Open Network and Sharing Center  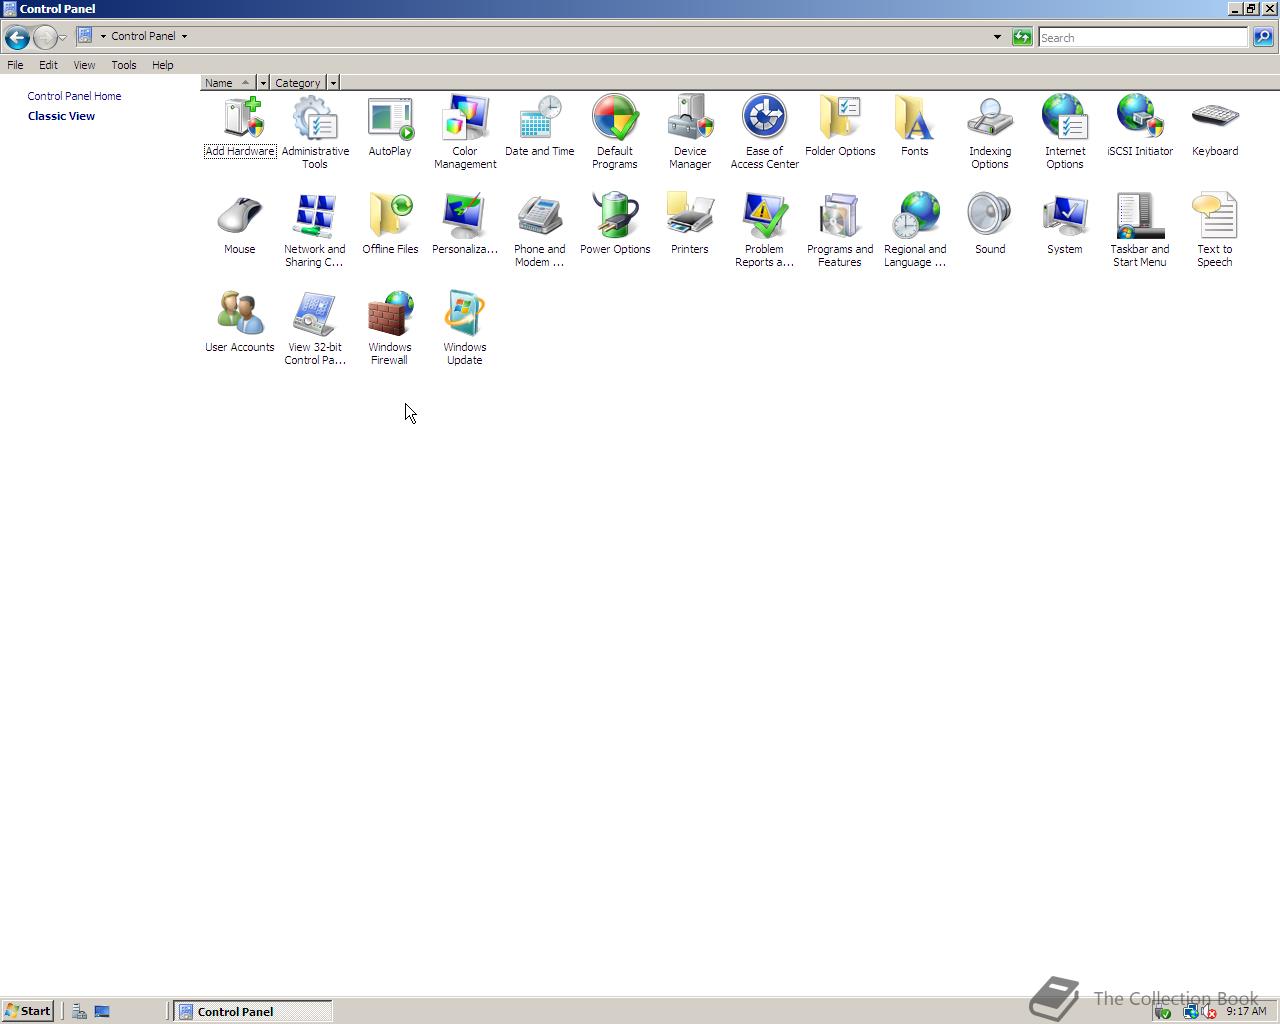(315, 231)
